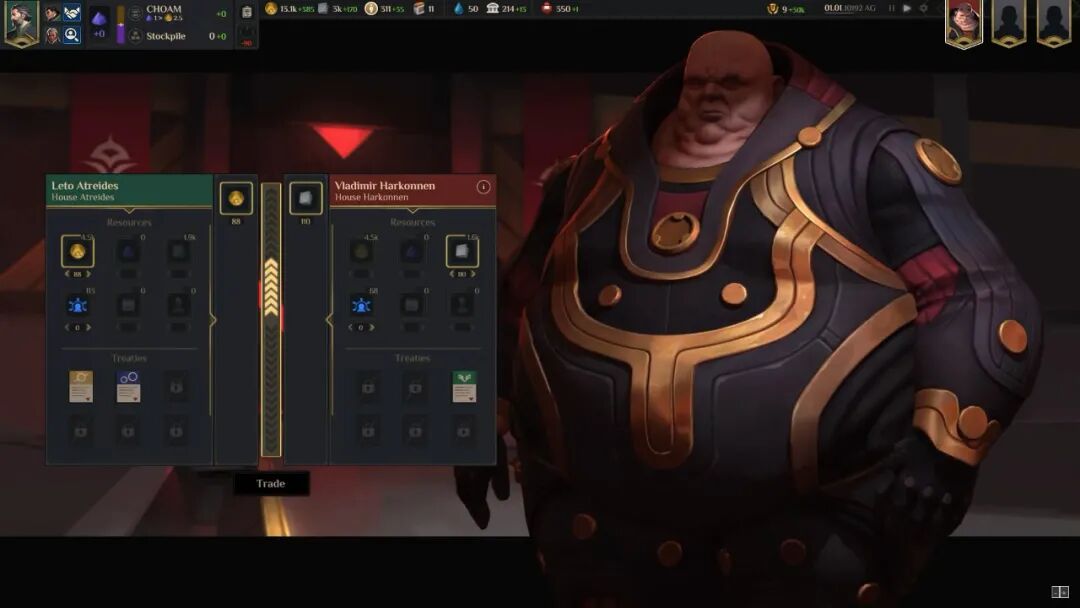Decrease Atreides influence offer amount
Image resolution: width=1080 pixels, height=608 pixels.
click(x=67, y=328)
